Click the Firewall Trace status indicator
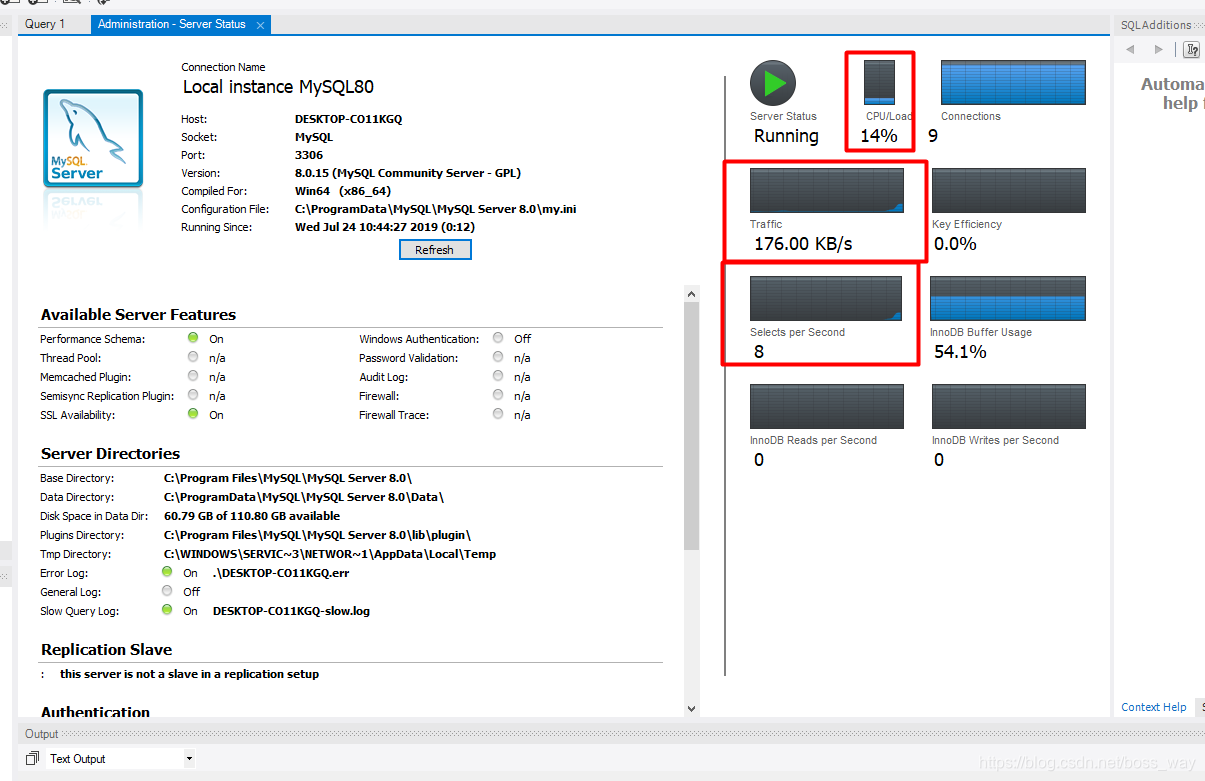 pos(498,414)
